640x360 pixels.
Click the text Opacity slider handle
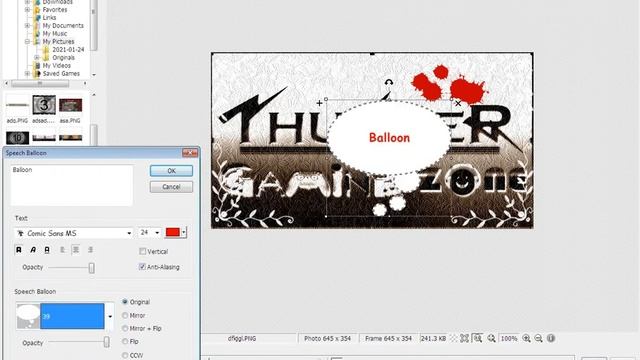[x=91, y=268]
